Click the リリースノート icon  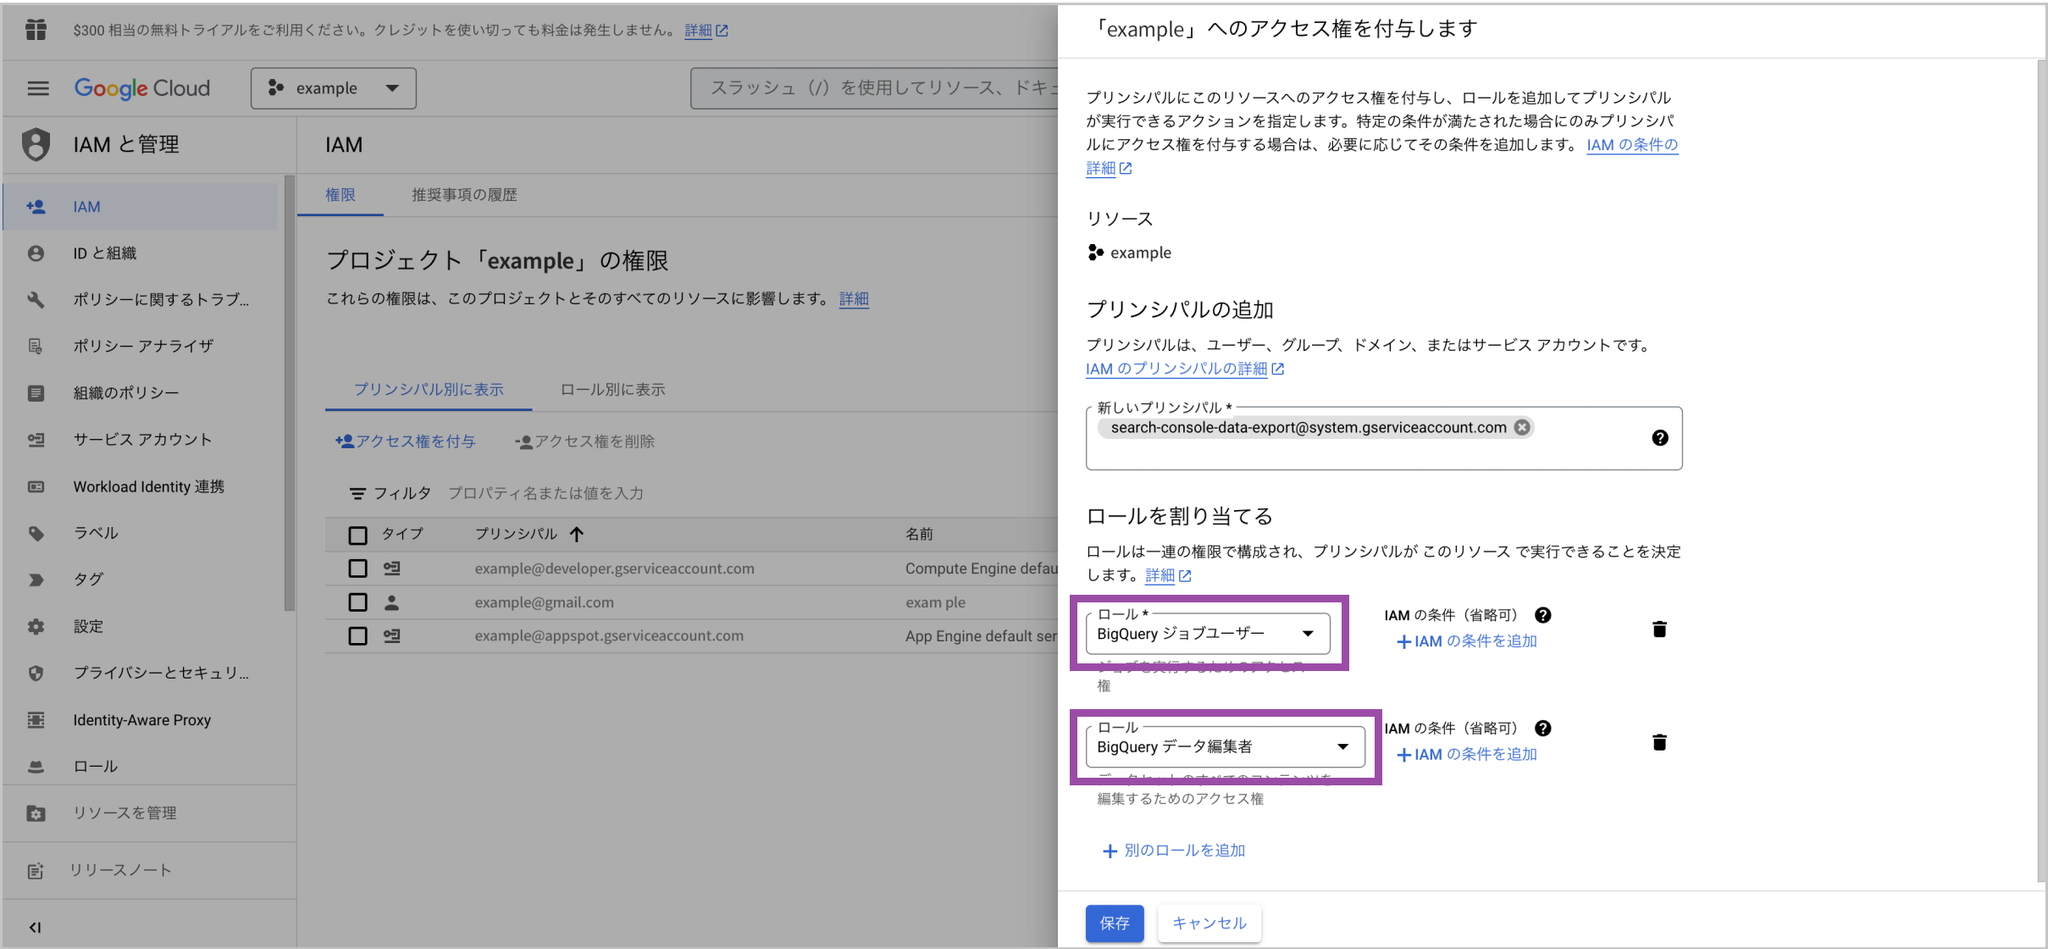36,870
